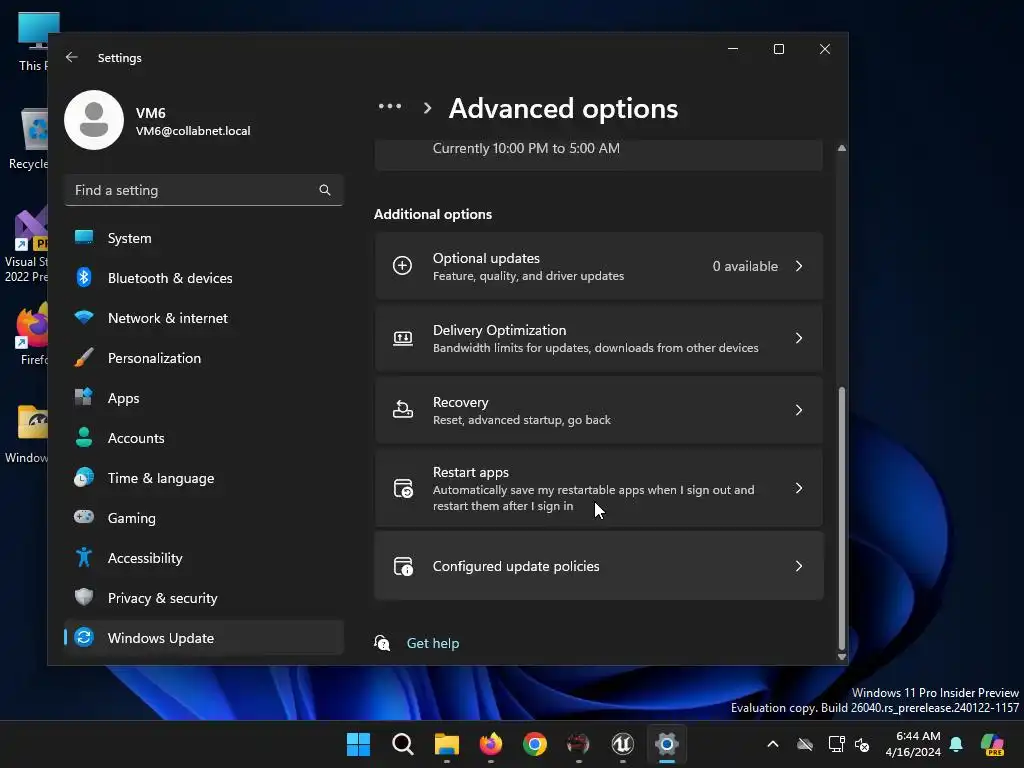This screenshot has width=1024, height=768.
Task: Click the Optional updates plus-circle icon
Action: coord(402,266)
